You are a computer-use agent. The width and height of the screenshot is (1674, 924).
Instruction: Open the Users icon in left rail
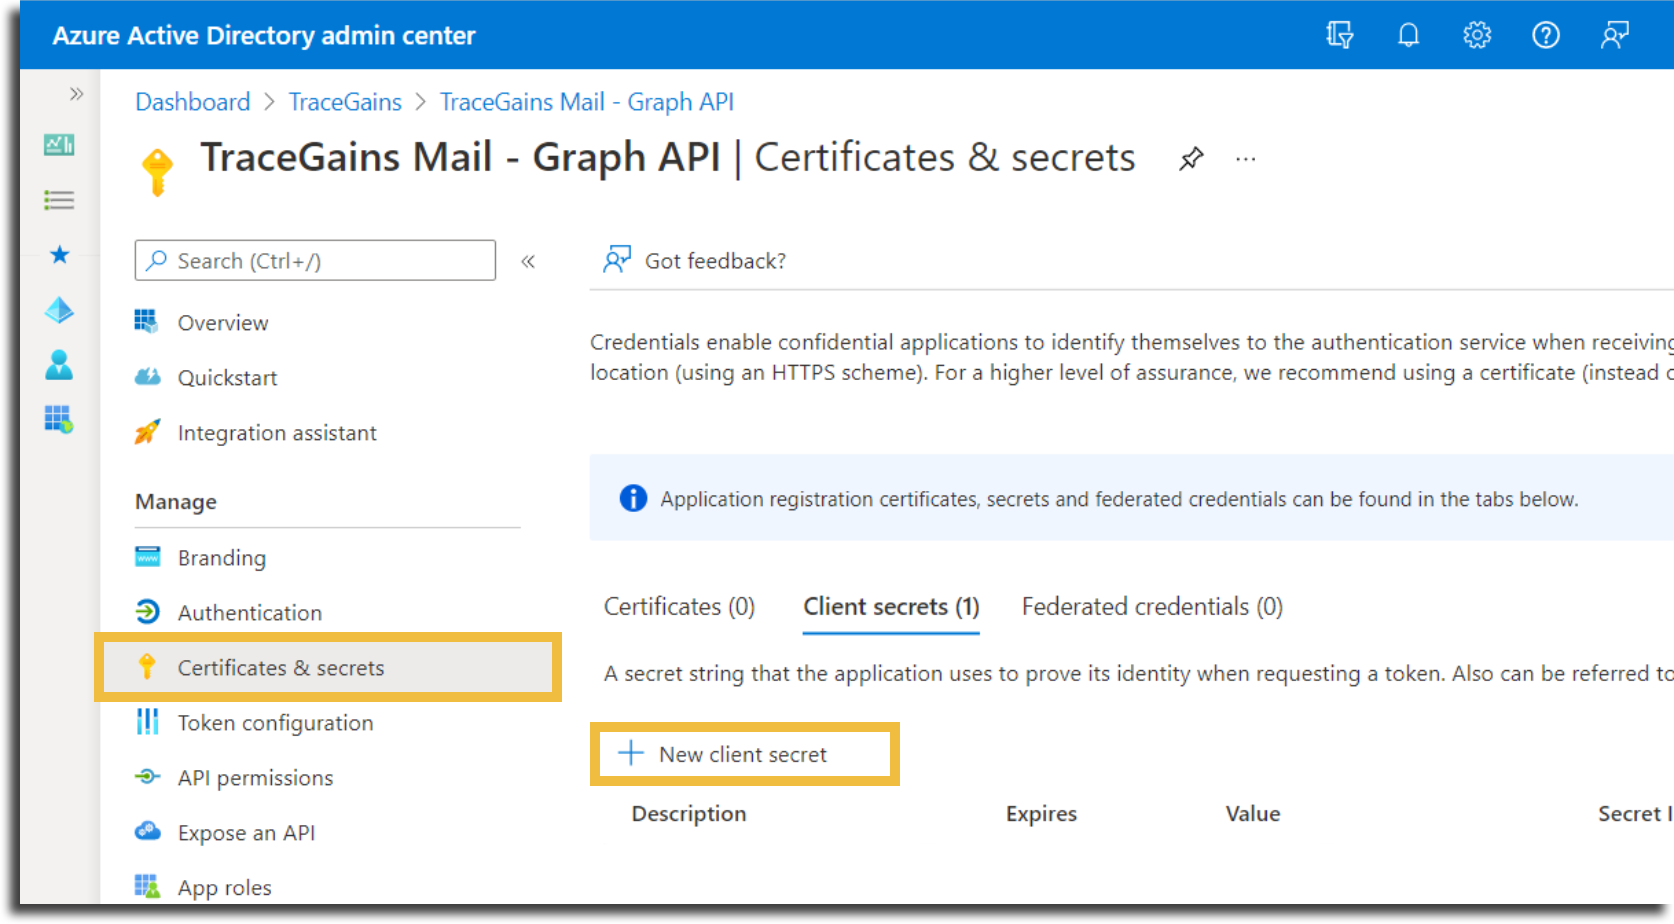click(59, 364)
